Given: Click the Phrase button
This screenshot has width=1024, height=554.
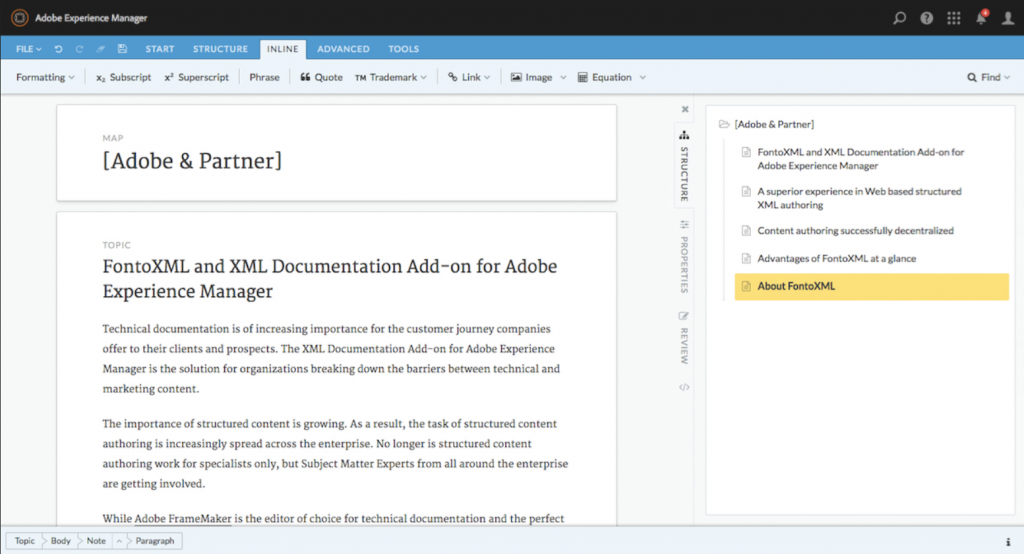Looking at the screenshot, I should click(x=265, y=77).
